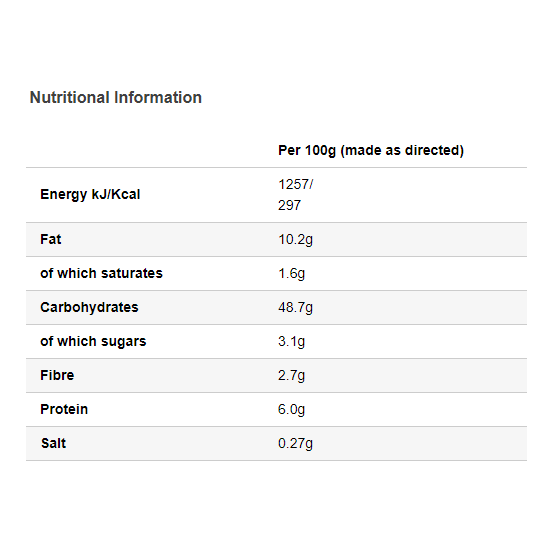Select the Fibre row label
560x560 pixels.
[57, 375]
